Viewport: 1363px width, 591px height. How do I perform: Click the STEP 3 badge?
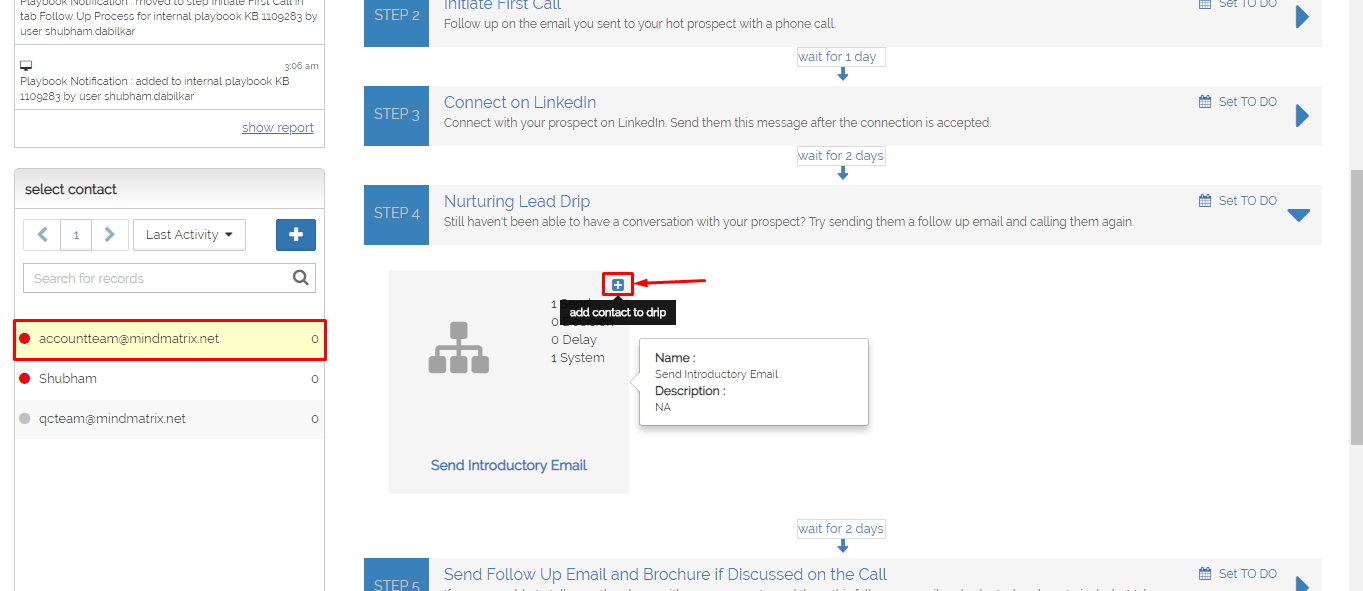click(397, 114)
